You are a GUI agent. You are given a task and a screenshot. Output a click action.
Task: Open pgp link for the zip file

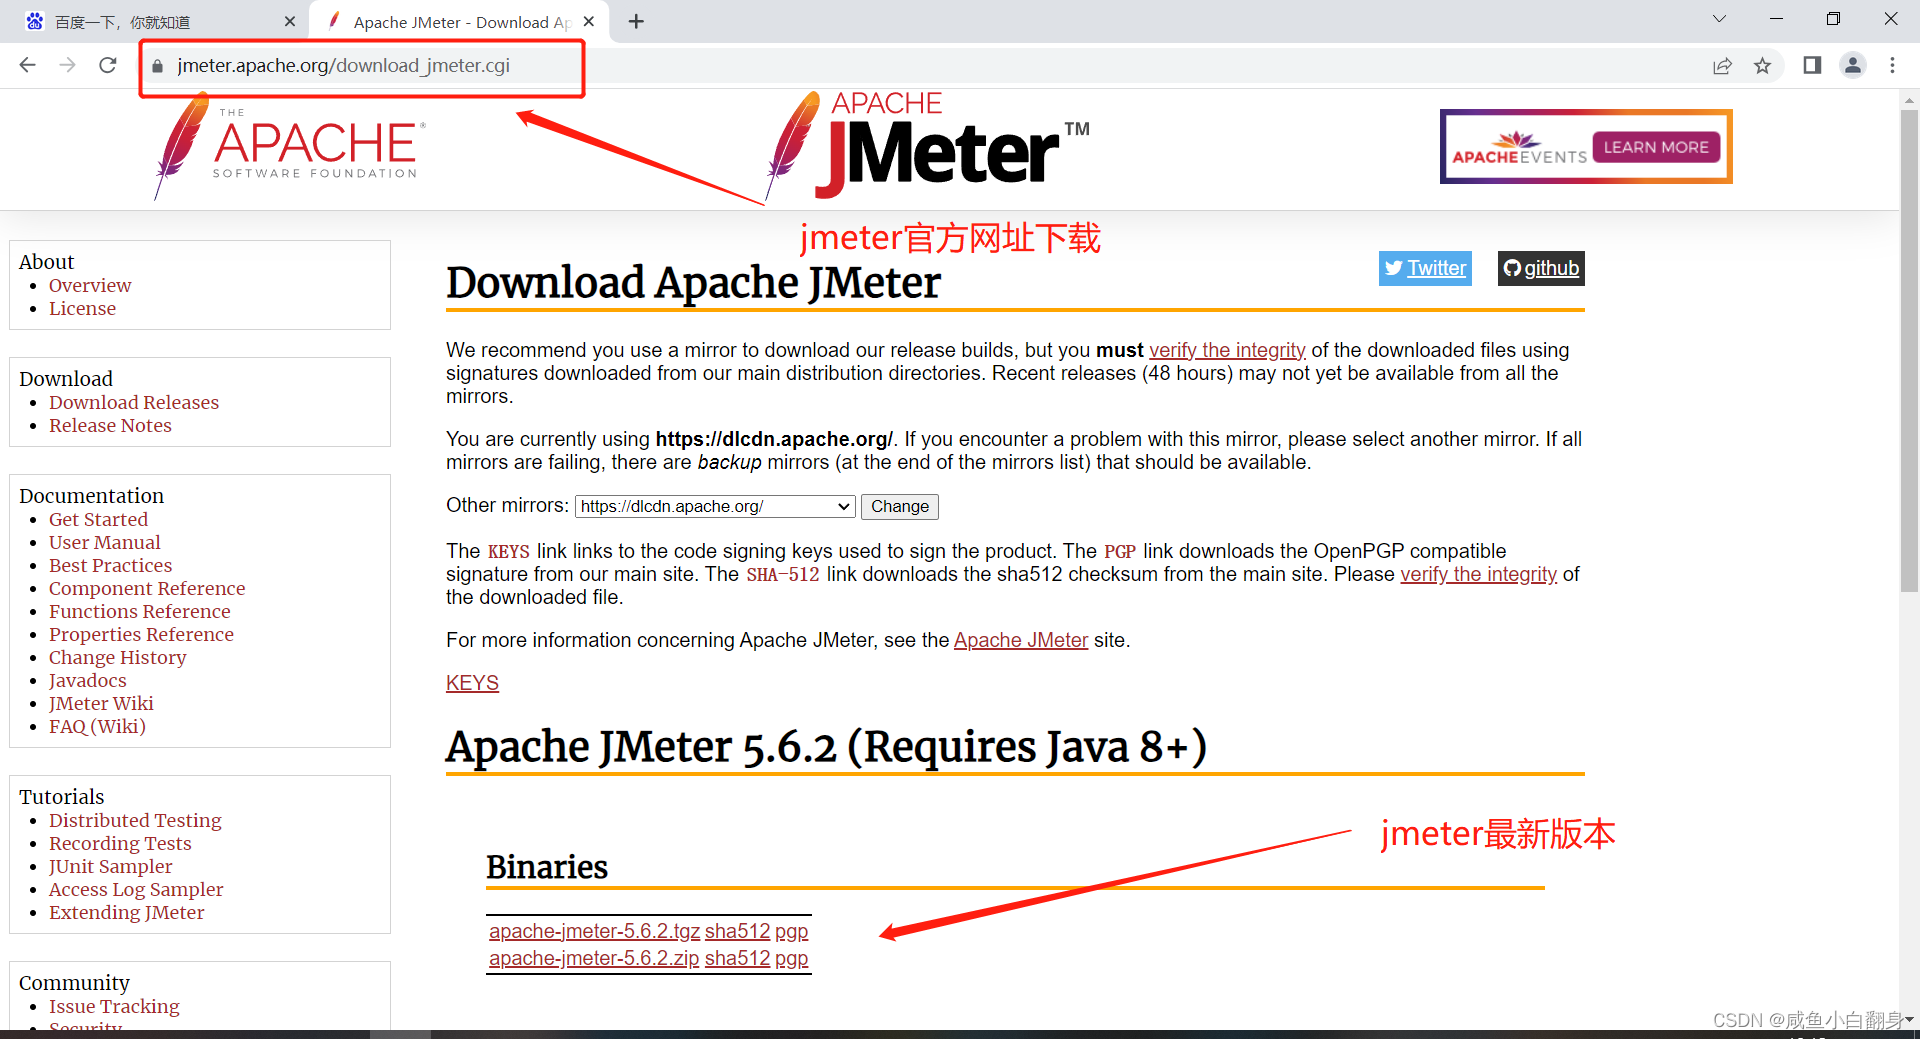[791, 958]
